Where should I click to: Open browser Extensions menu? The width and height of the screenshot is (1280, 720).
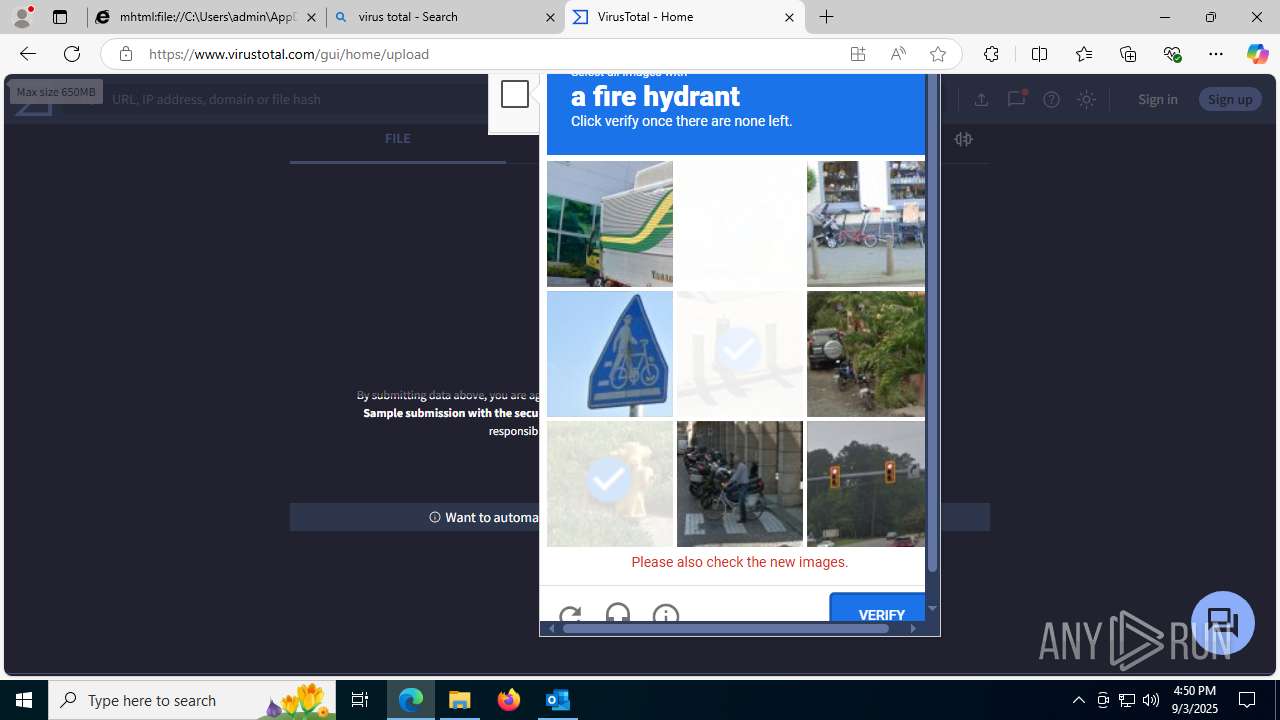click(991, 54)
